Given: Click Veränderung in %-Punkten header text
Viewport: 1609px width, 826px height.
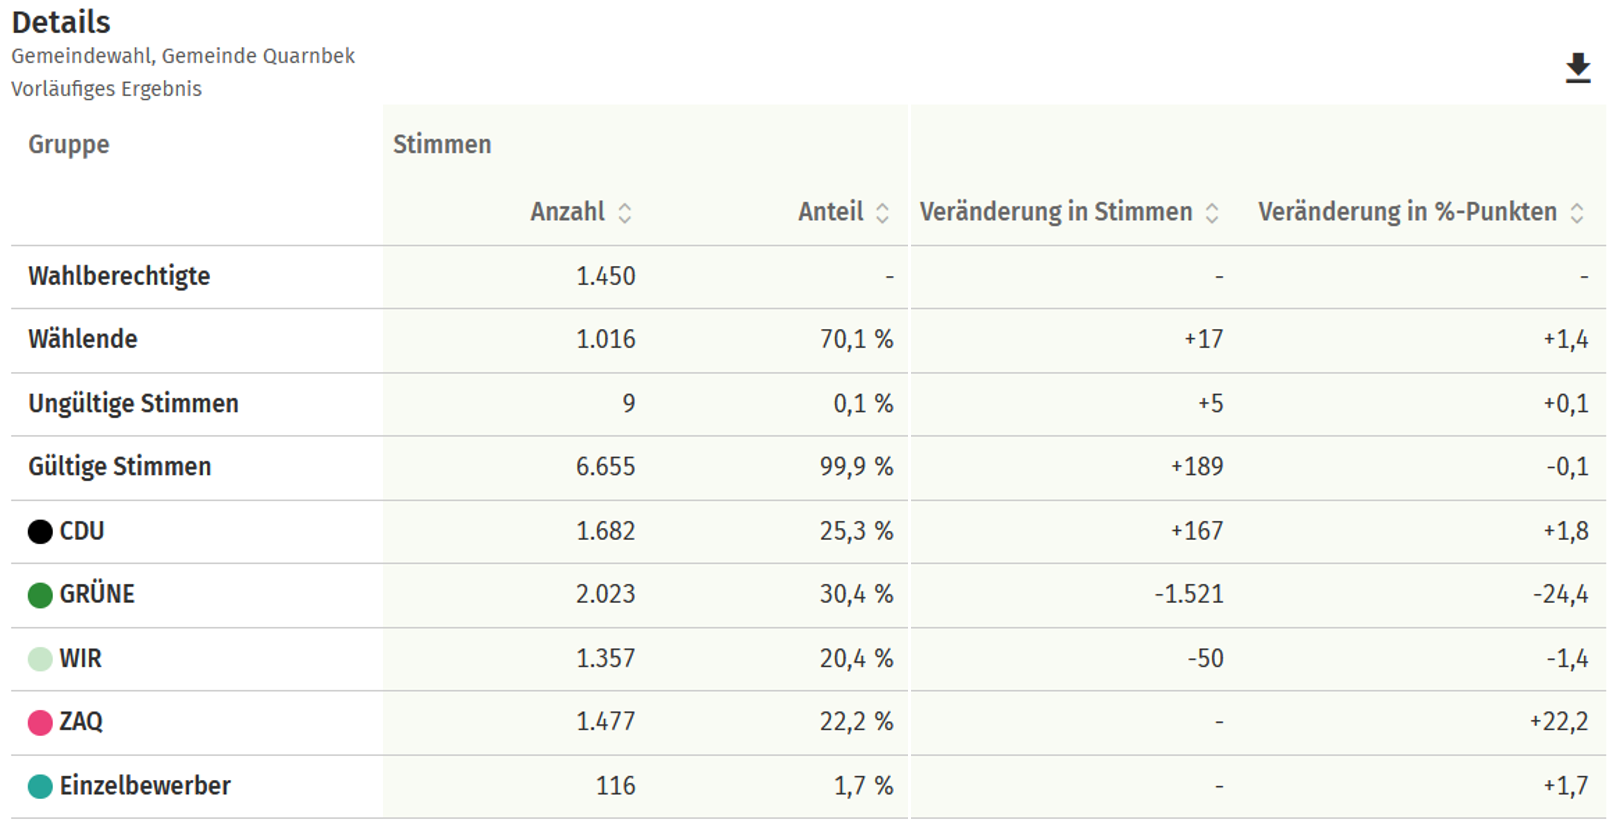Looking at the screenshot, I should pos(1407,212).
